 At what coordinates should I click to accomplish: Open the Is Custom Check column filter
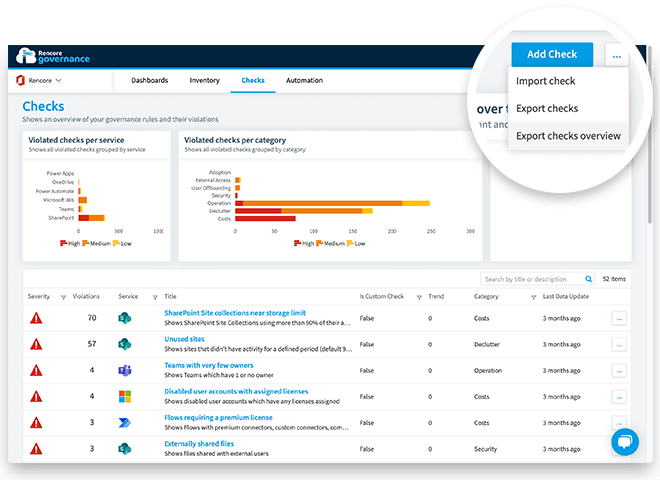pyautogui.click(x=419, y=297)
